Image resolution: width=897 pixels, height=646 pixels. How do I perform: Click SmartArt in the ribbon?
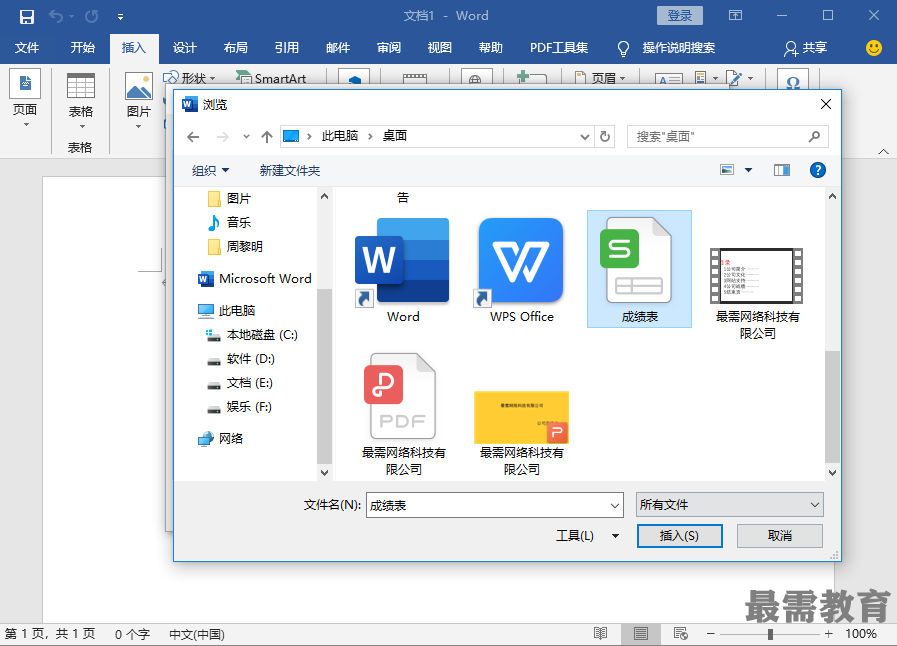coord(272,78)
